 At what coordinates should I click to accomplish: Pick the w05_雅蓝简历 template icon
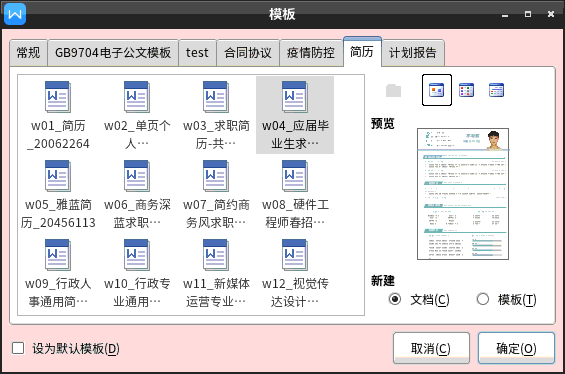[58, 176]
